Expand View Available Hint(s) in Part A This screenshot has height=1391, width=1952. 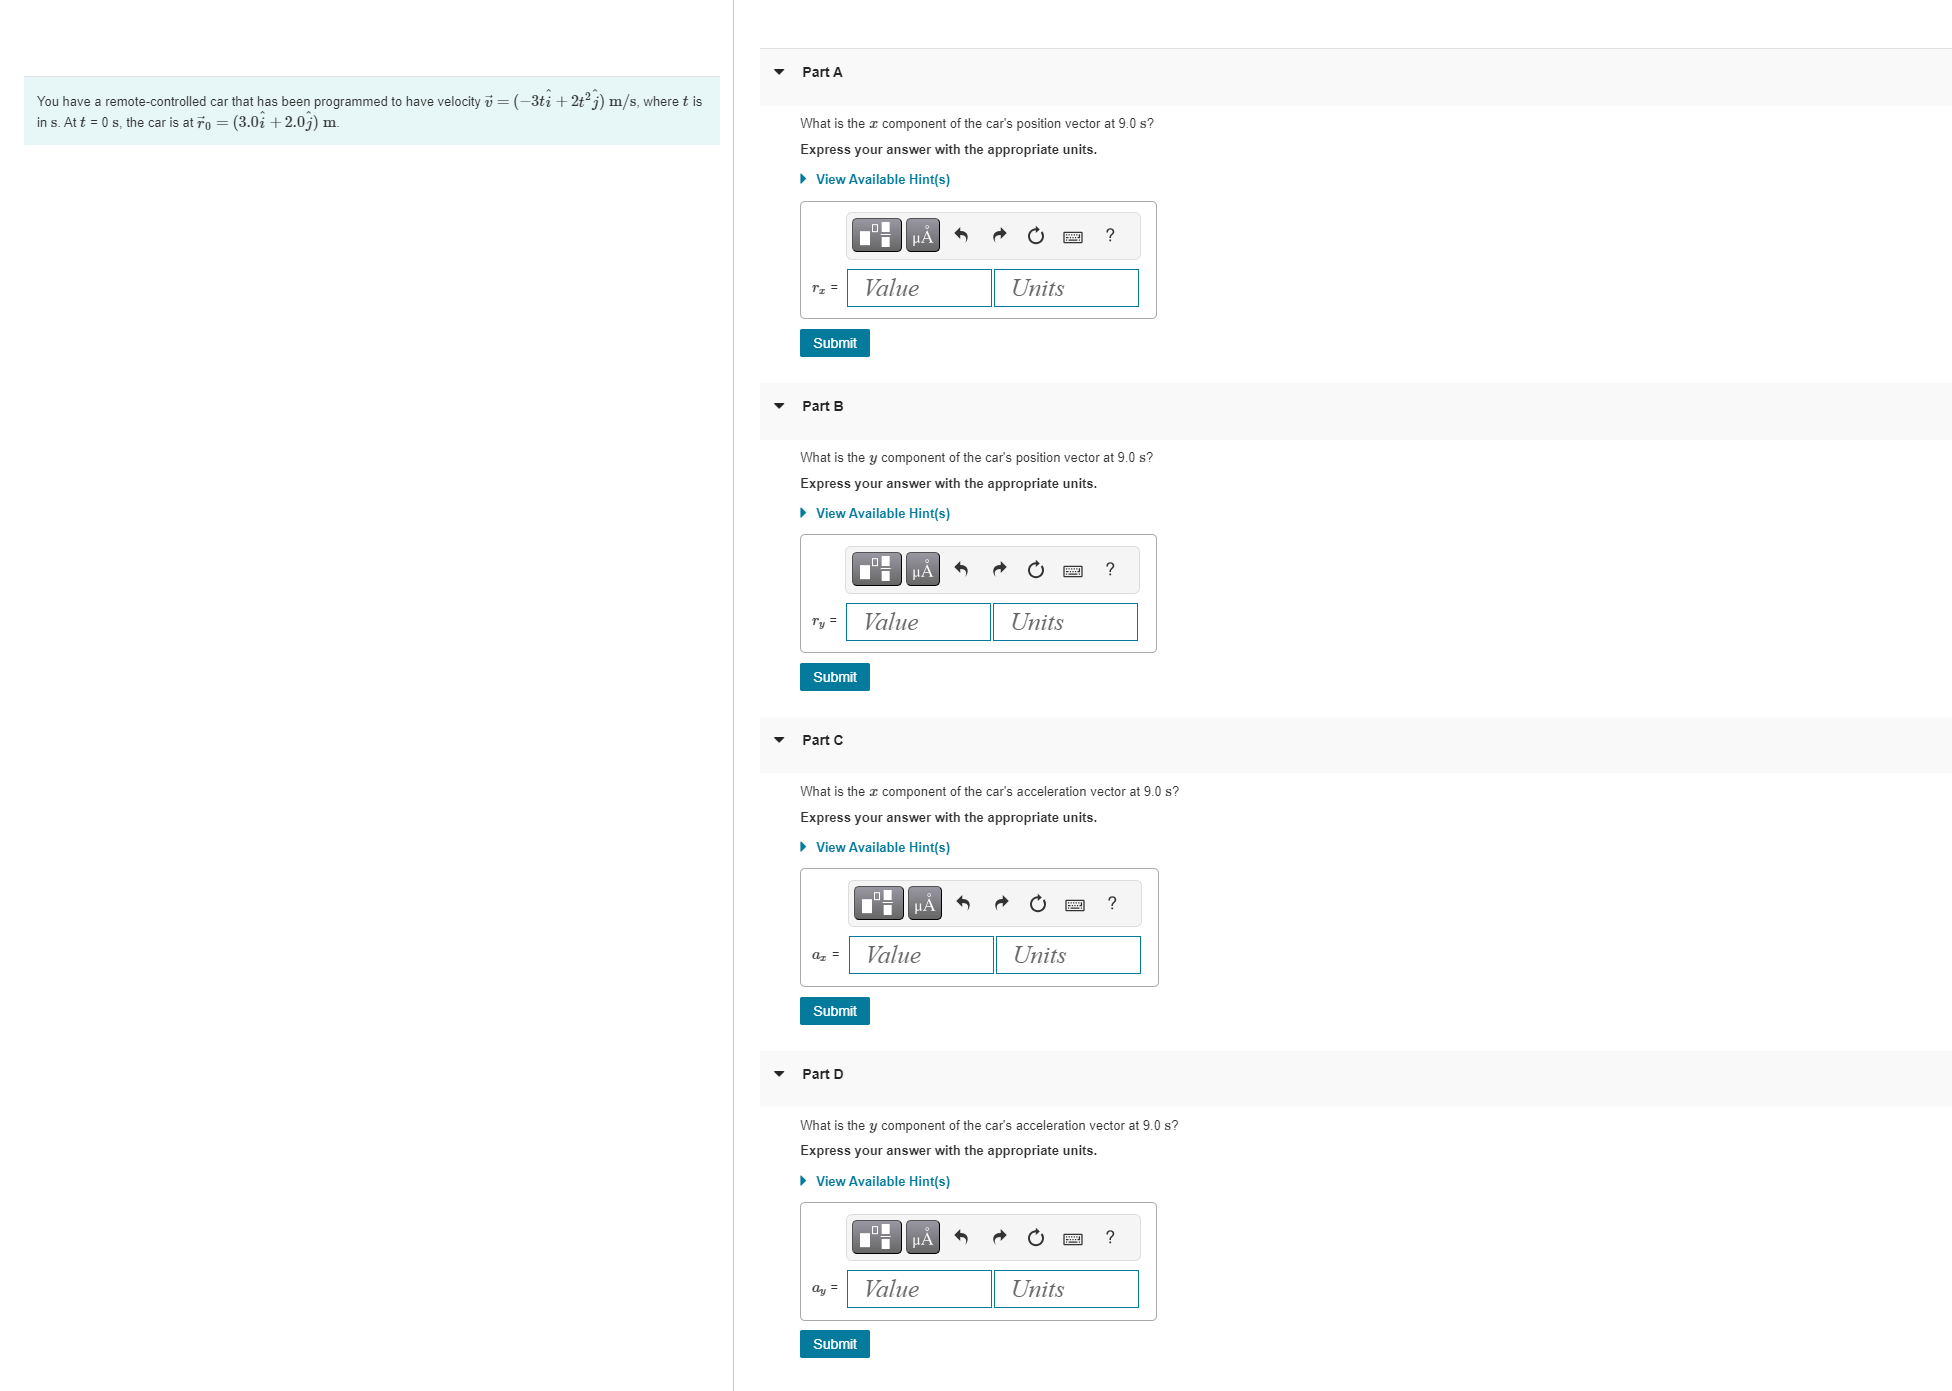882,179
